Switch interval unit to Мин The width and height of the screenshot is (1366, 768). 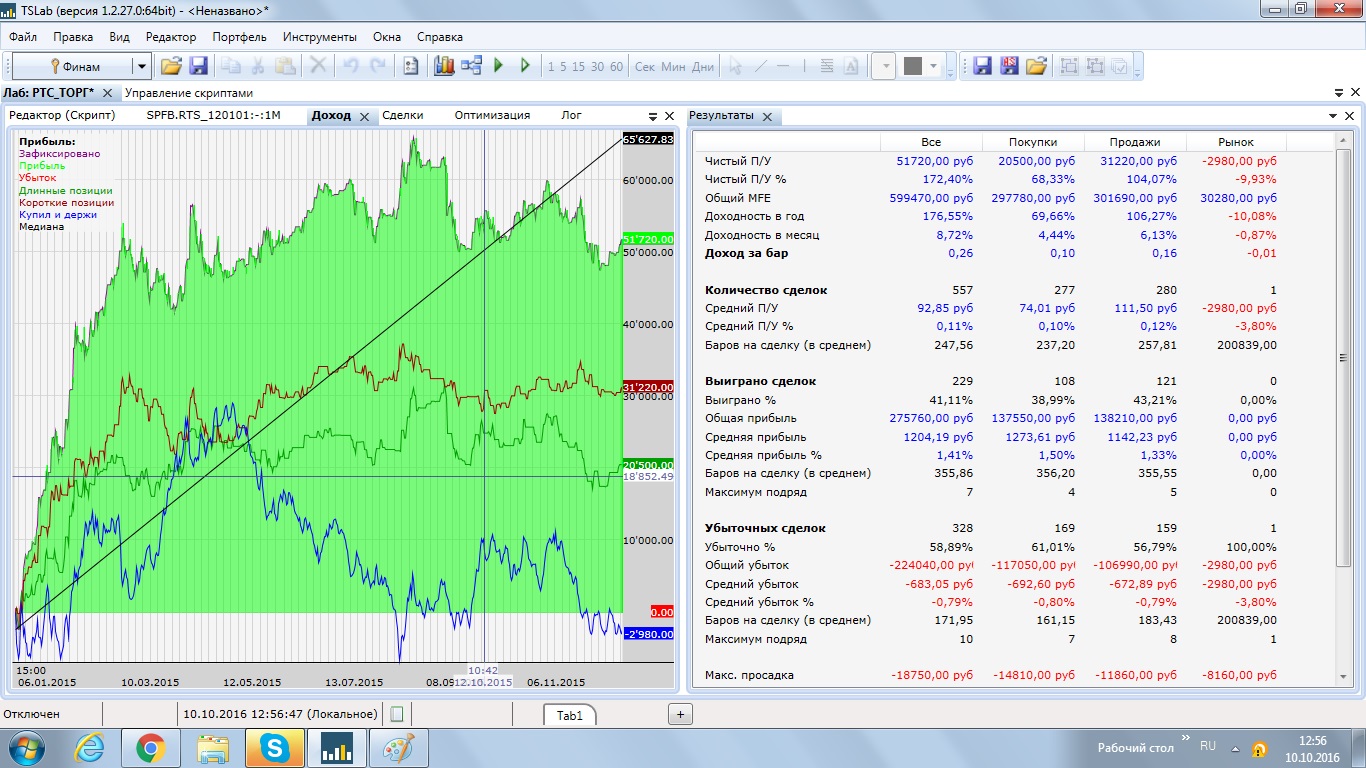tap(674, 67)
